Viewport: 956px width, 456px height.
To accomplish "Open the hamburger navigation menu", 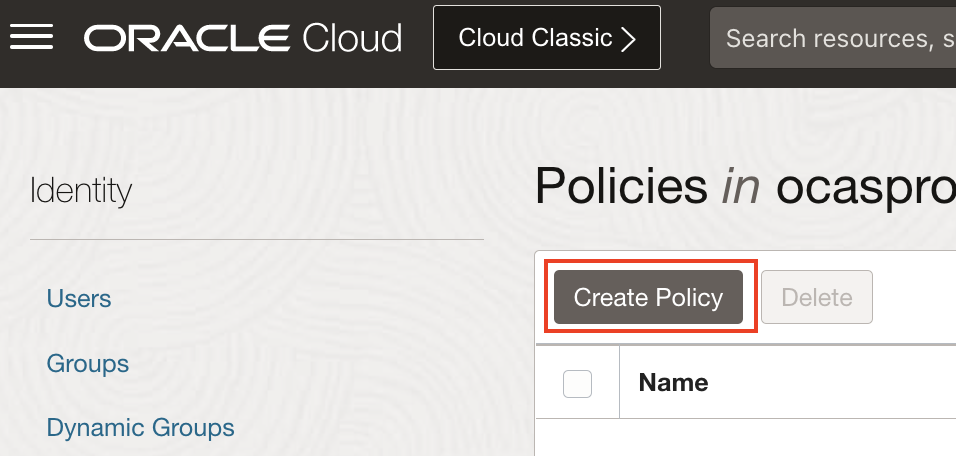I will coord(31,37).
